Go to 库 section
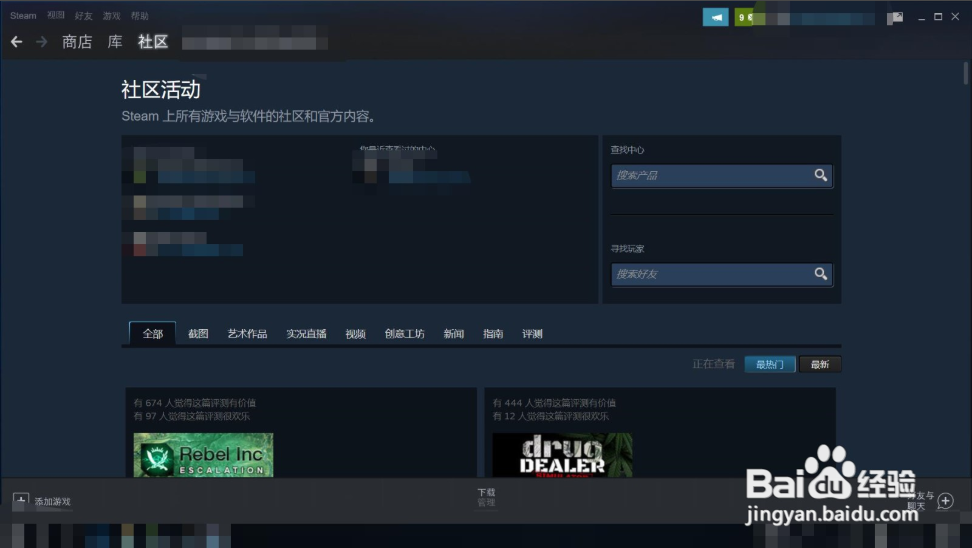 (x=115, y=42)
